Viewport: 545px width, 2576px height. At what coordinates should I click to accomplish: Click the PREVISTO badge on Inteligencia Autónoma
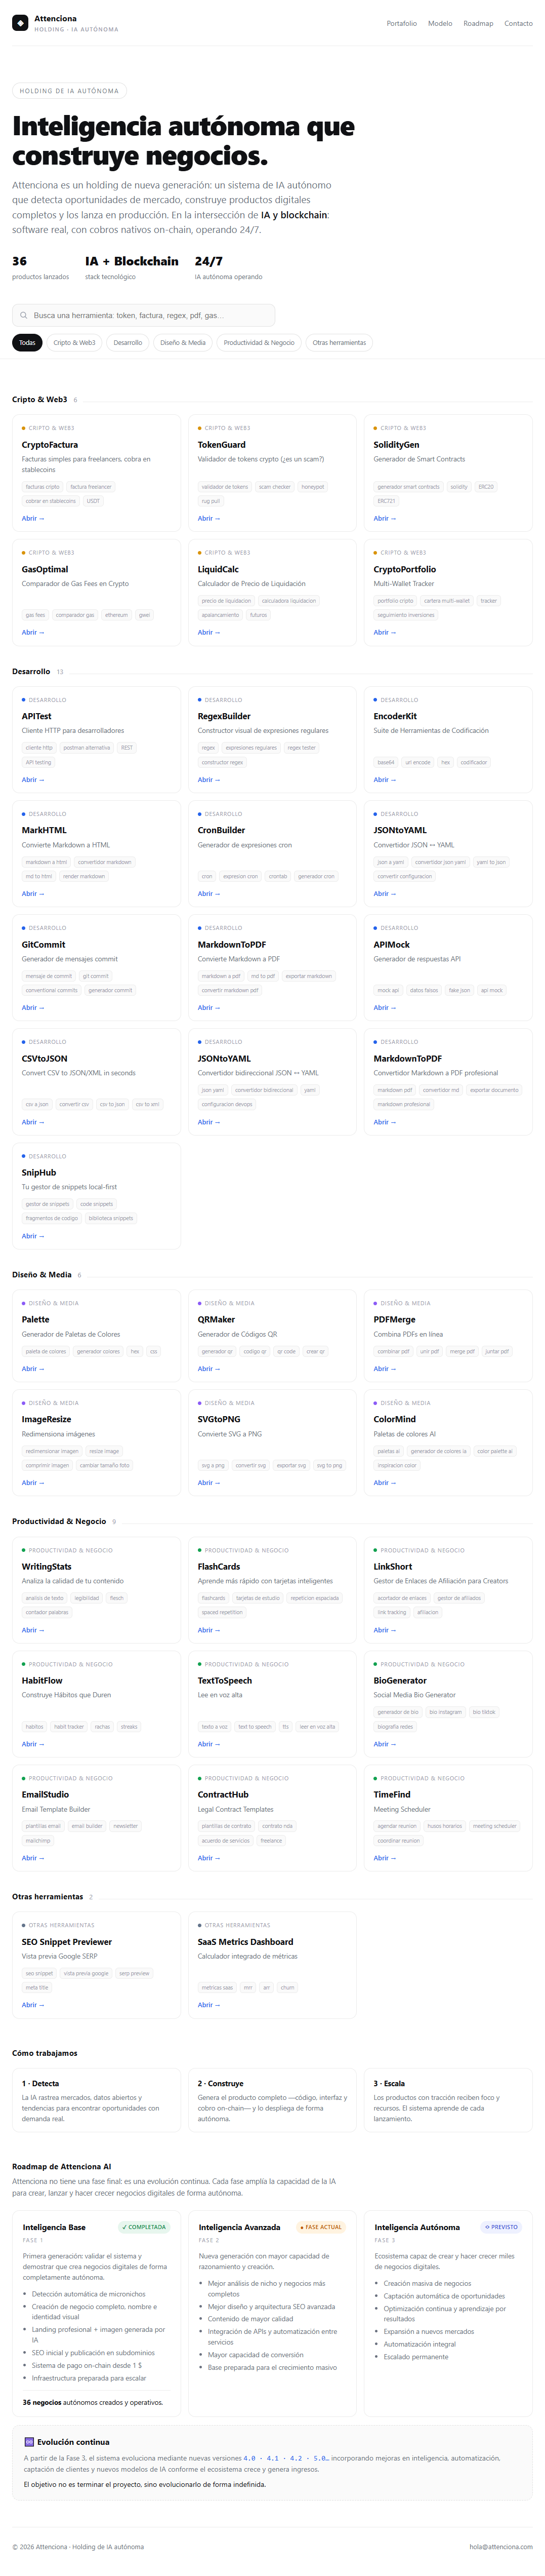point(501,2227)
